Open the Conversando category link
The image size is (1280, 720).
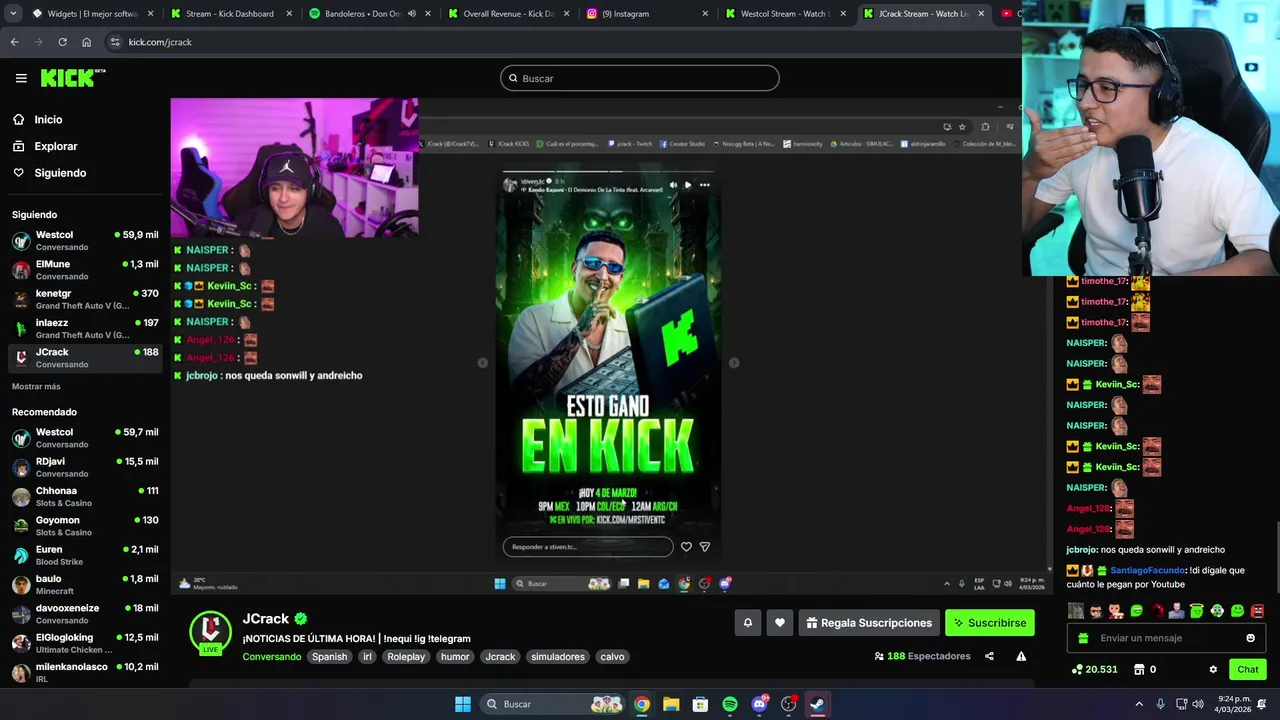(x=272, y=657)
